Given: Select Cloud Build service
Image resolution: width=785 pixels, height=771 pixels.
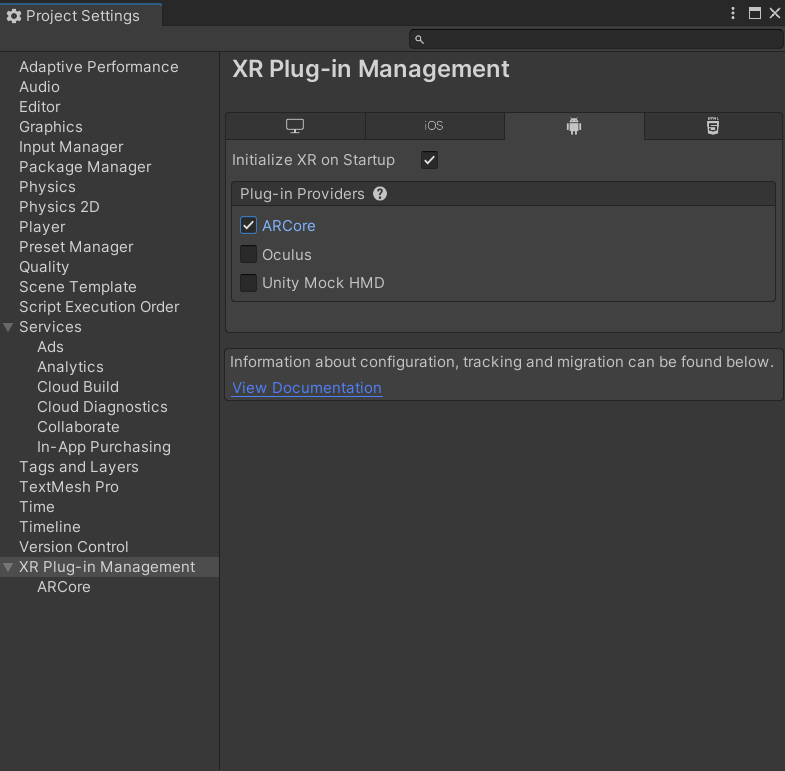Looking at the screenshot, I should [x=78, y=387].
